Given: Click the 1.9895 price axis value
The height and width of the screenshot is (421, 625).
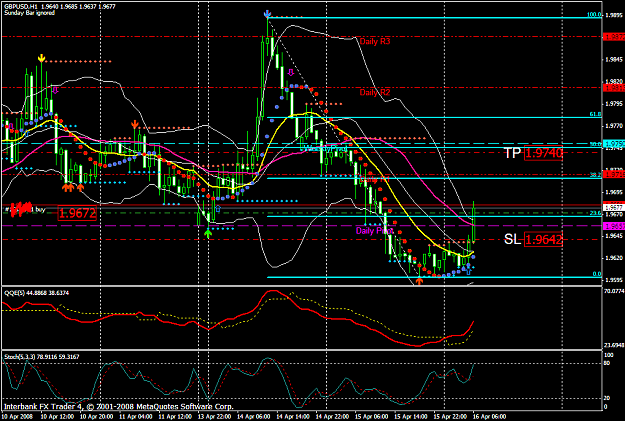Looking at the screenshot, I should tap(614, 16).
